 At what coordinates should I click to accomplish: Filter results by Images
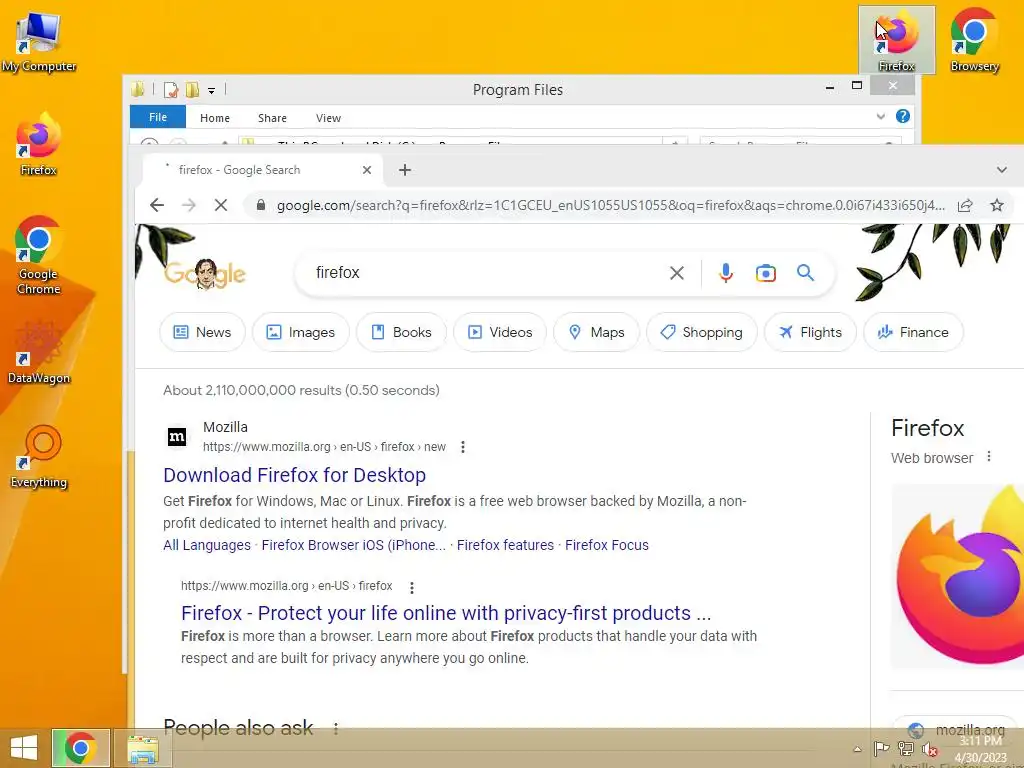coord(301,332)
